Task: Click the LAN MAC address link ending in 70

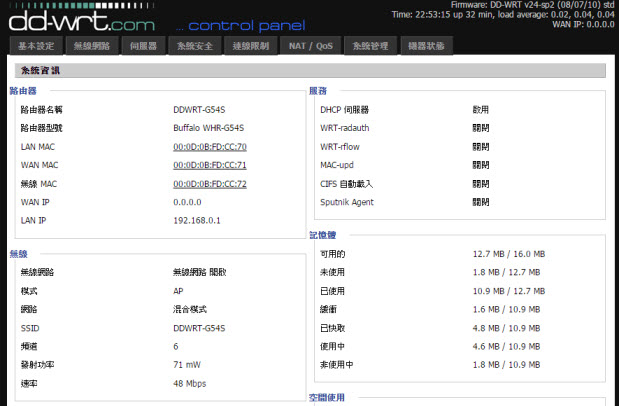Action: pyautogui.click(x=210, y=147)
